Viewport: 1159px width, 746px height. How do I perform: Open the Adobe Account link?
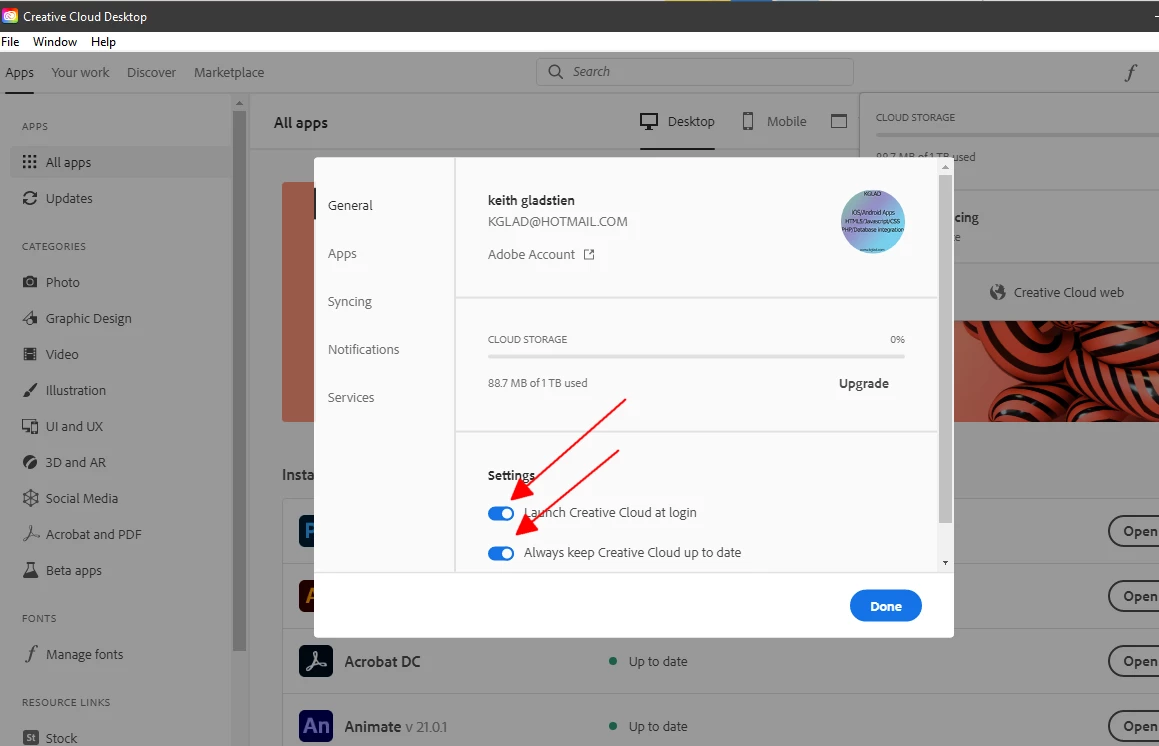(531, 254)
